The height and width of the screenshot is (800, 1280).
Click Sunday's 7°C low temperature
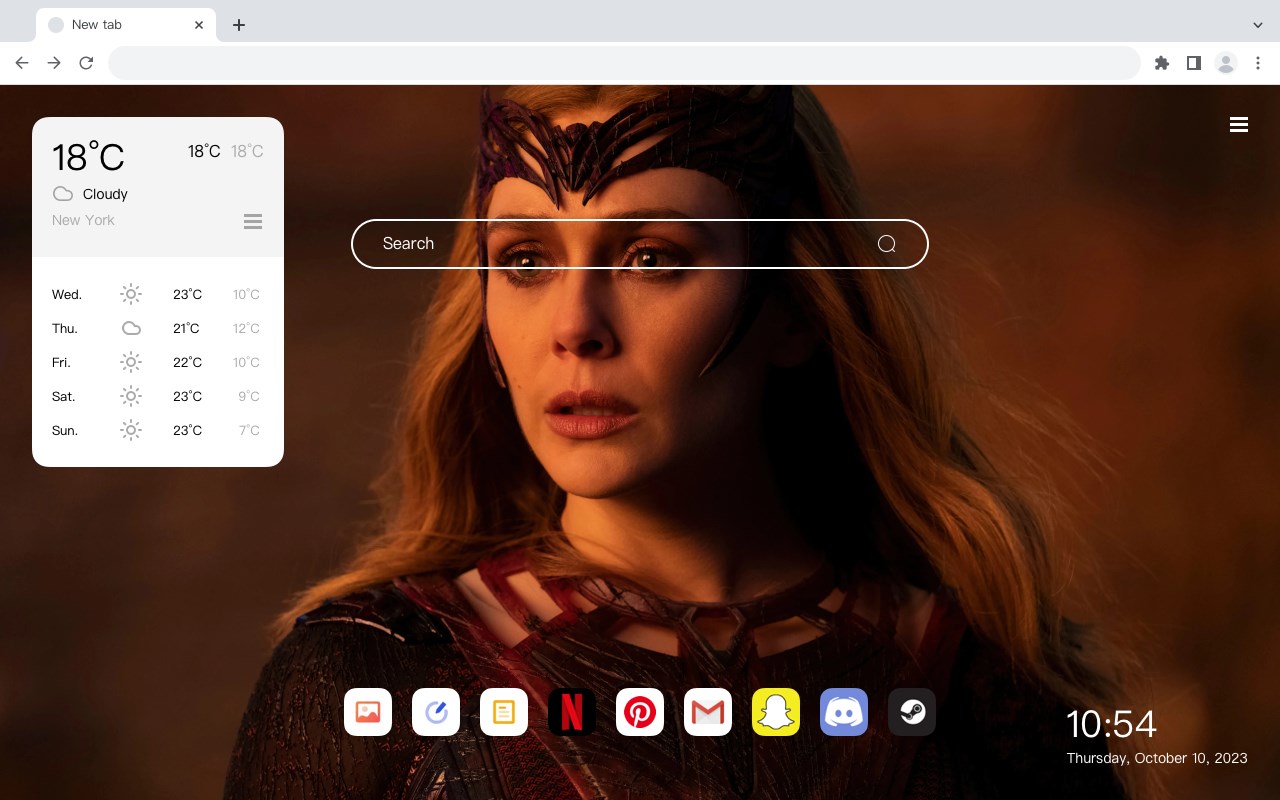click(x=249, y=430)
